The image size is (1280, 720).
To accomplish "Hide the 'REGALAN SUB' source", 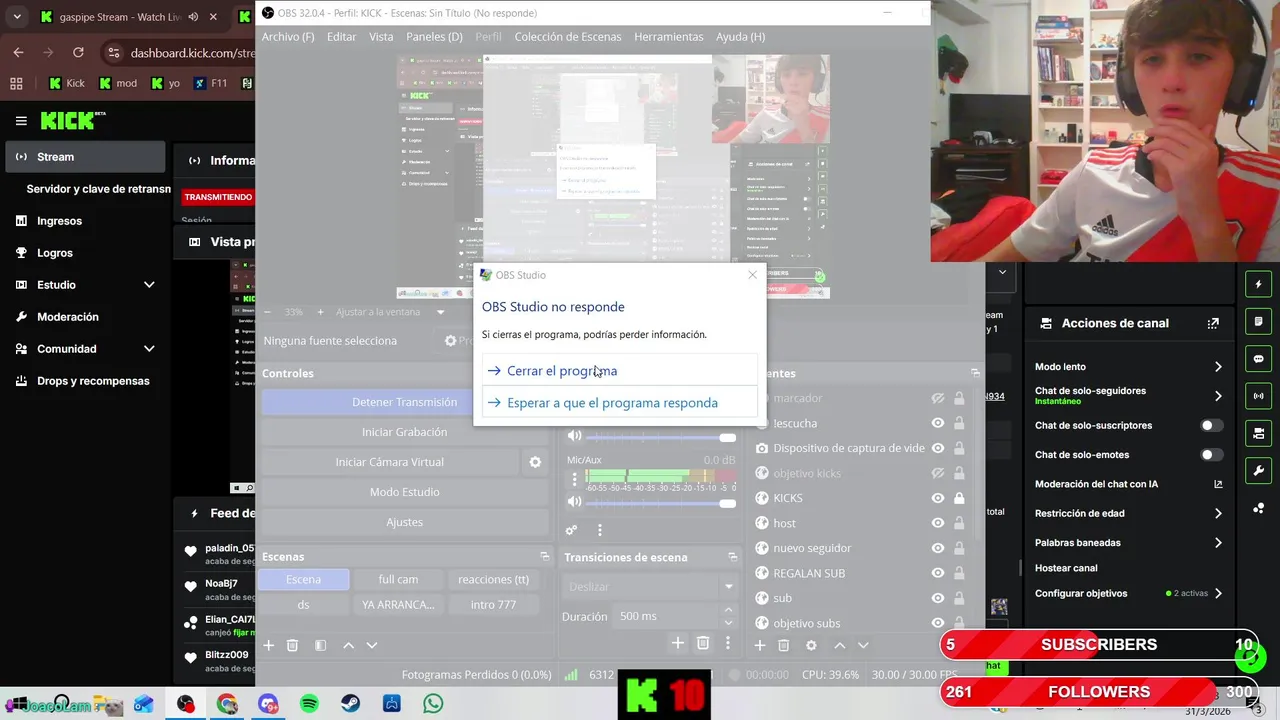I will [937, 573].
